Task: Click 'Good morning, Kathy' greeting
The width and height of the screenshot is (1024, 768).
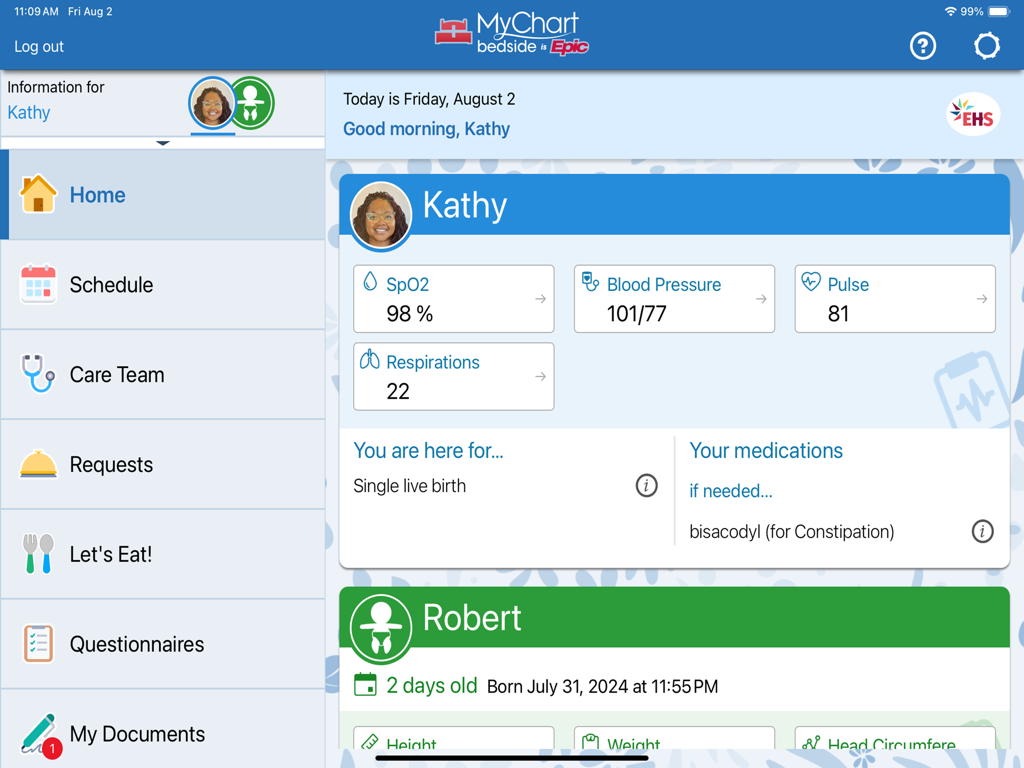Action: [x=426, y=129]
